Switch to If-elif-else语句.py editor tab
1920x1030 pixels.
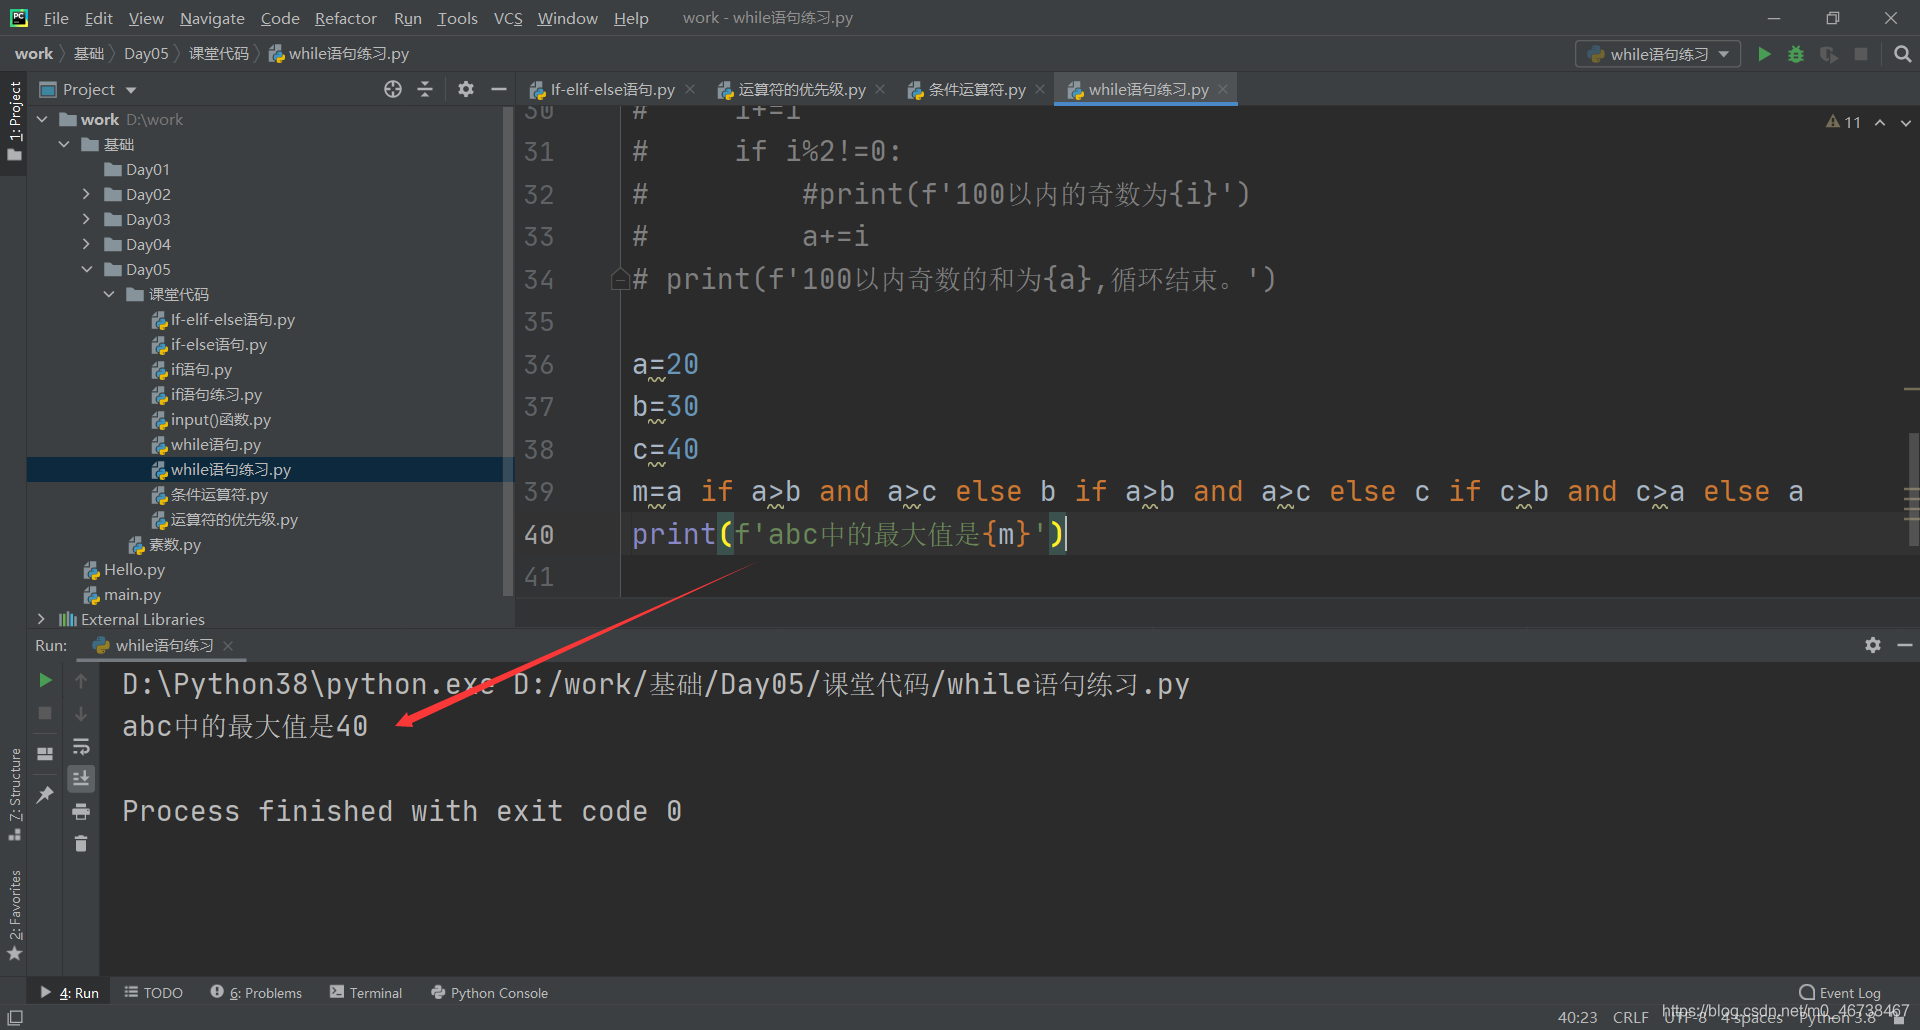pos(612,89)
